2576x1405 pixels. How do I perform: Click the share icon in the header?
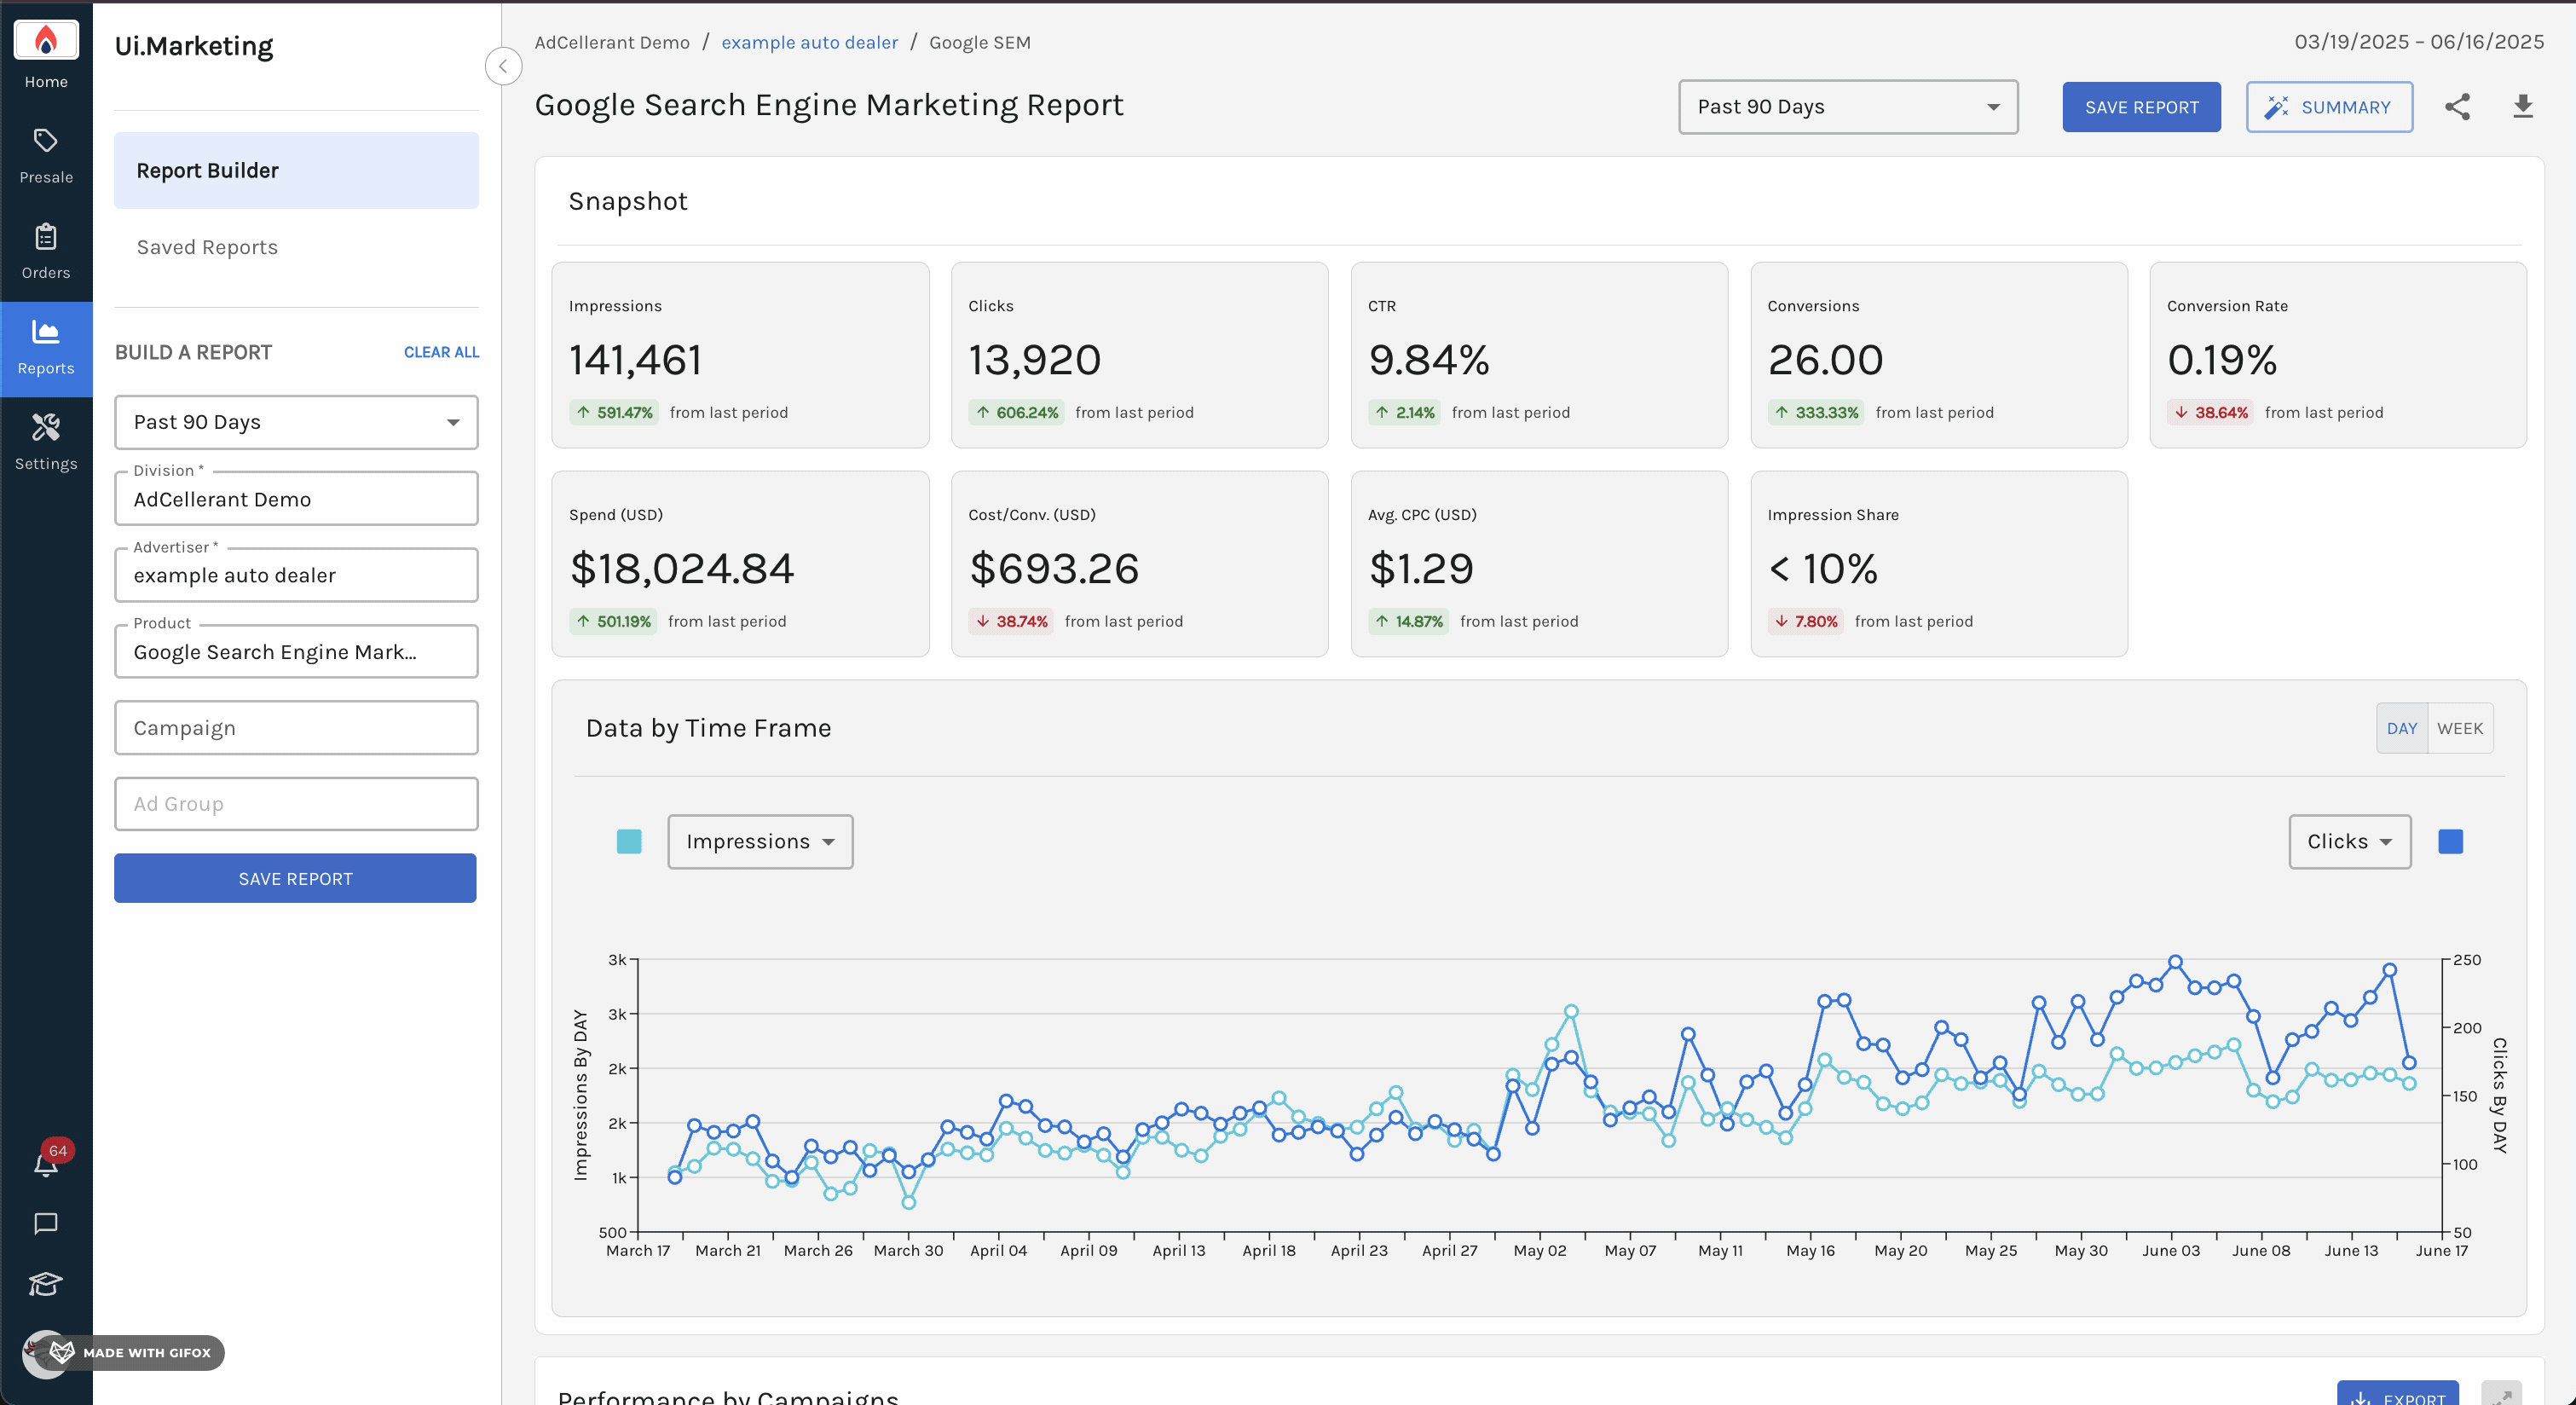[x=2457, y=107]
